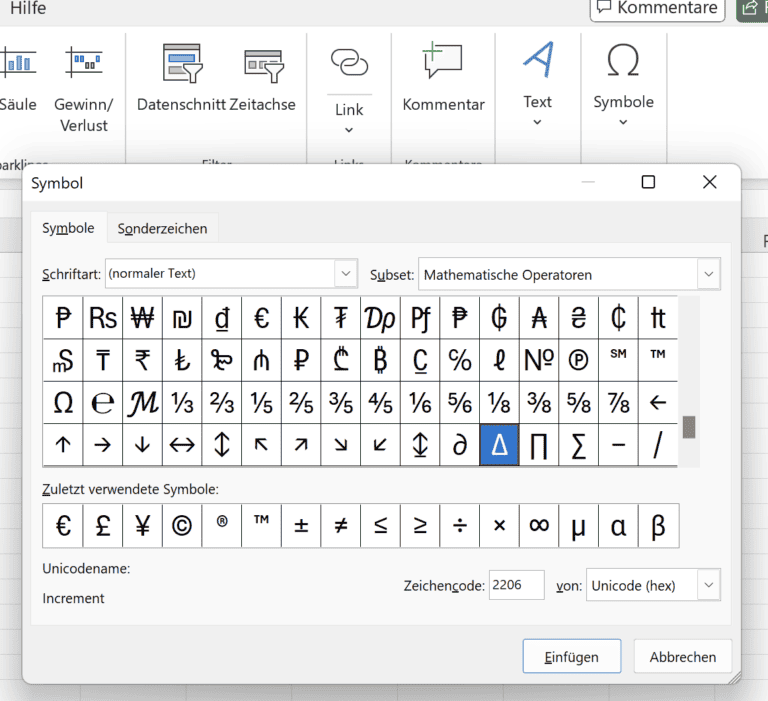Switch to the Sonderzeichen tab
This screenshot has height=701, width=768.
(162, 229)
